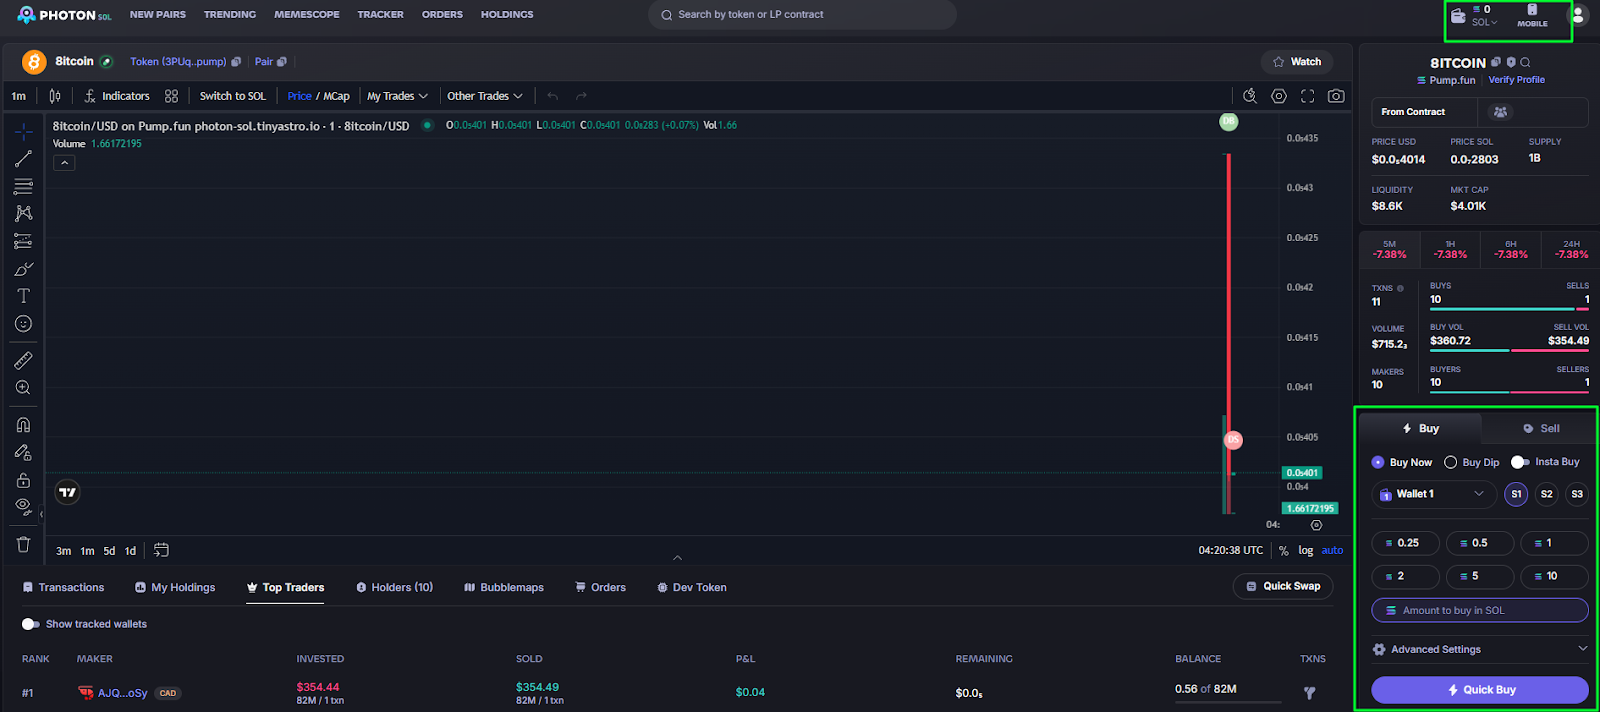The width and height of the screenshot is (1600, 712).
Task: Toggle log scale on chart
Action: click(1305, 551)
